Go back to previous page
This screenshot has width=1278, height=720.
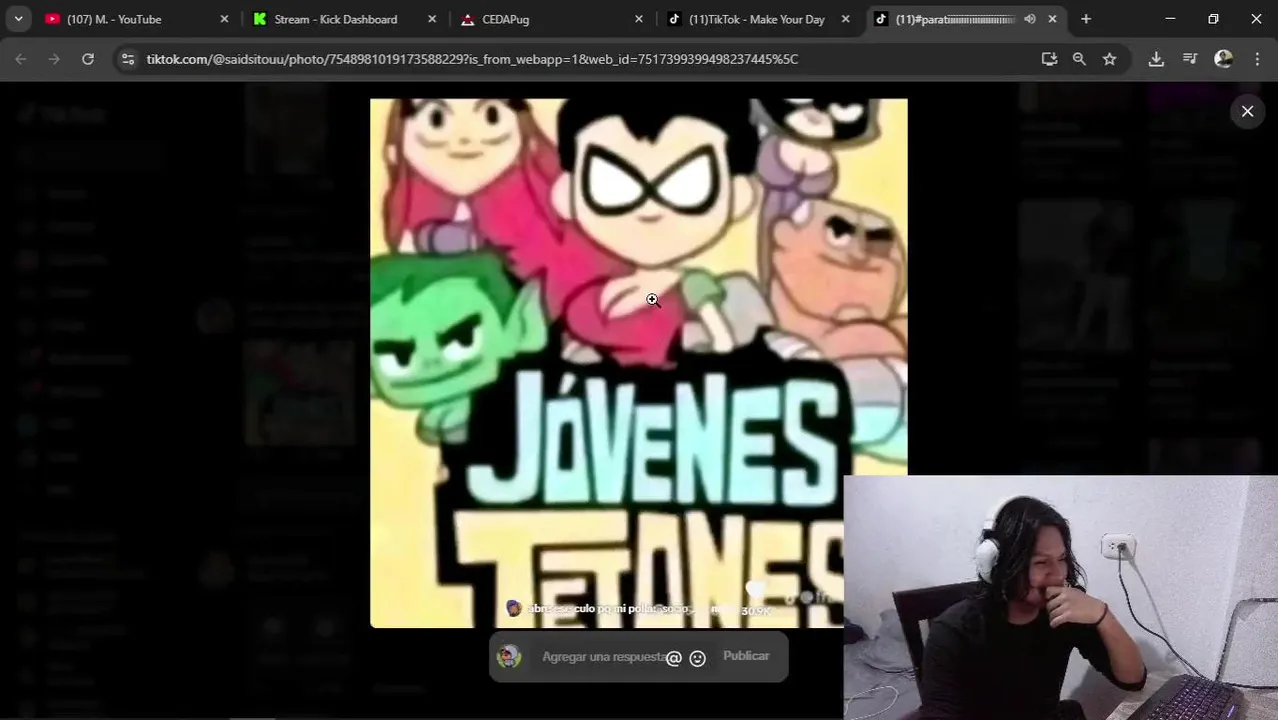click(x=21, y=59)
